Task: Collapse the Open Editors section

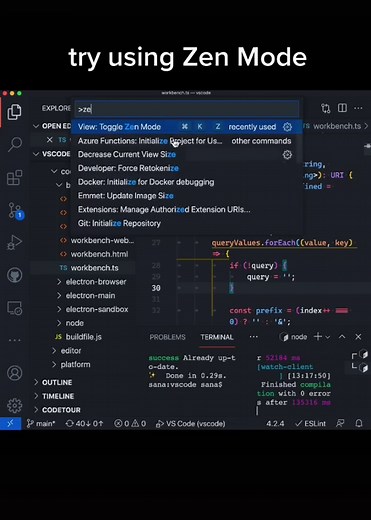Action: 36,126
